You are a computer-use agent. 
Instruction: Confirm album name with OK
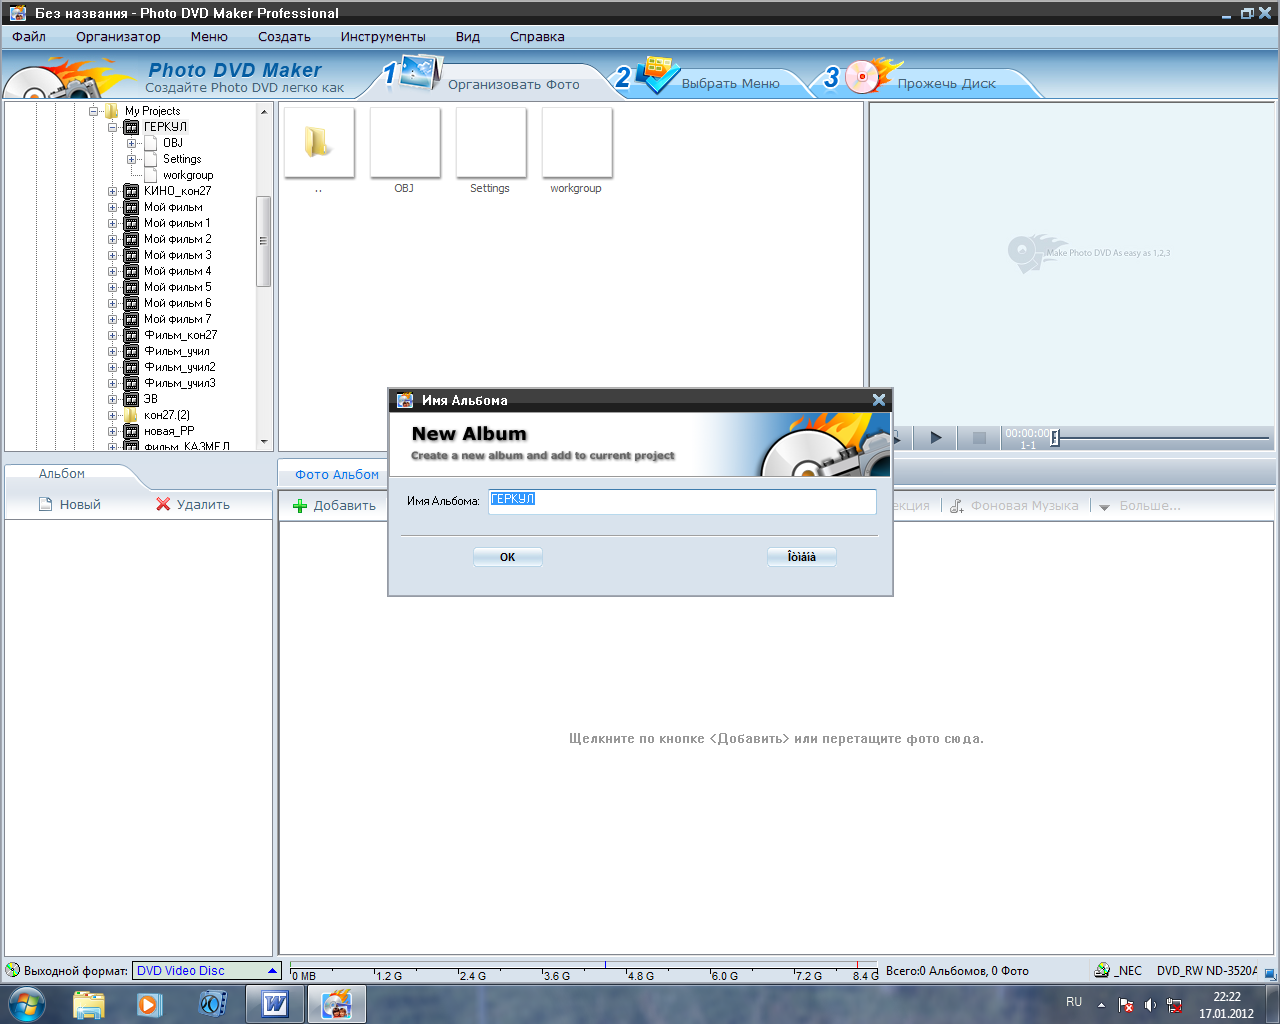point(508,557)
